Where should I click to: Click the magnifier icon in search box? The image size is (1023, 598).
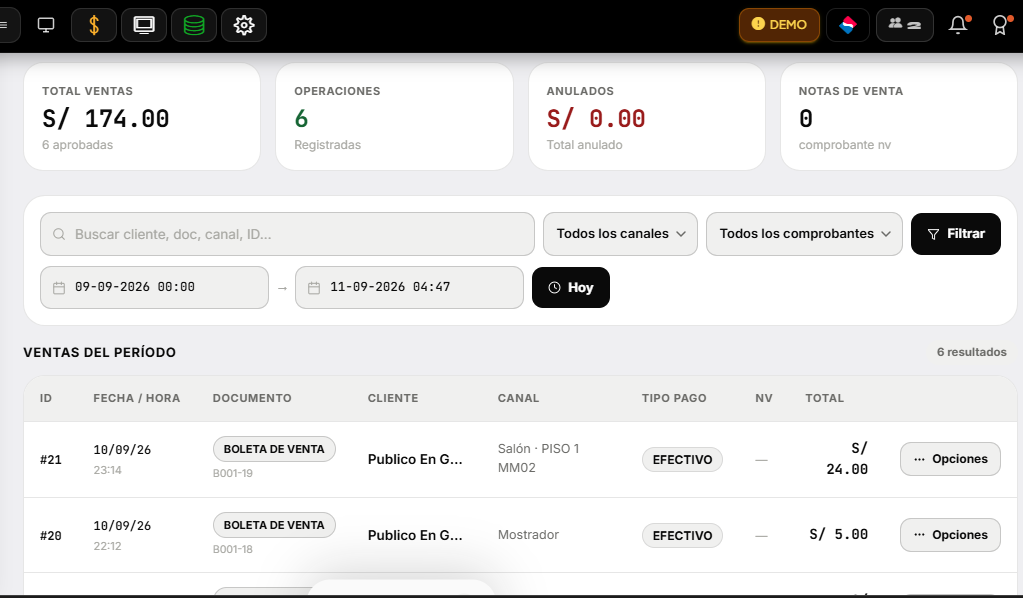point(59,234)
